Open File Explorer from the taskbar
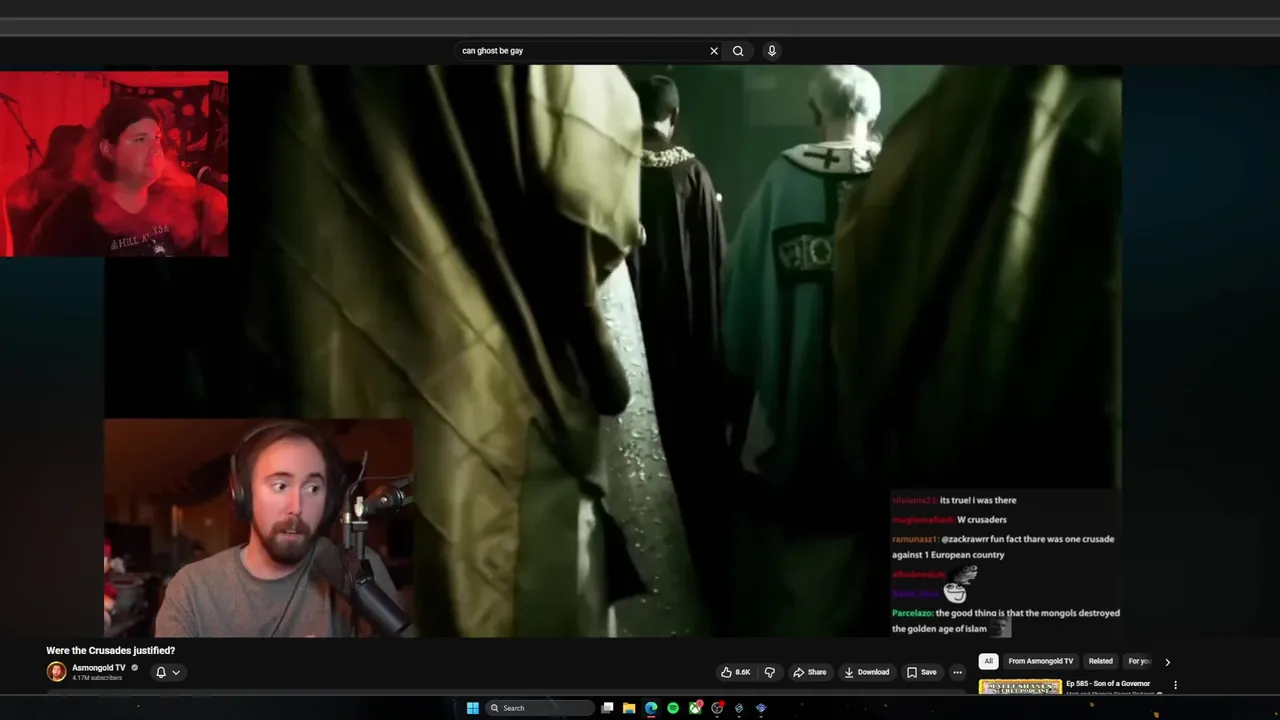 tap(629, 708)
